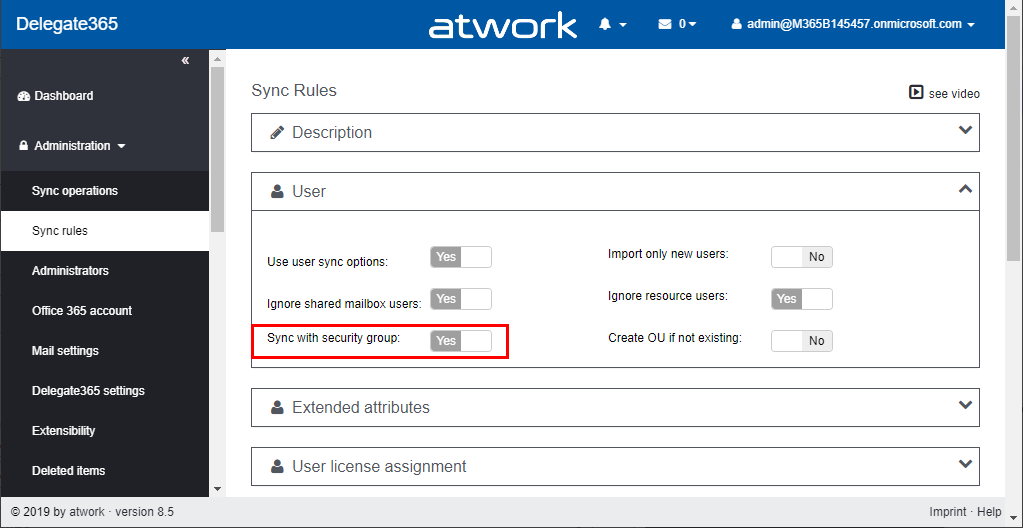Click the admin email address text
This screenshot has height=528, width=1023.
pos(855,24)
